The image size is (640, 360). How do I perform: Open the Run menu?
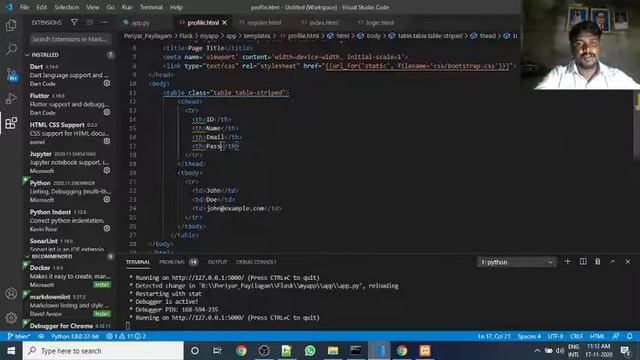pyautogui.click(x=127, y=7)
